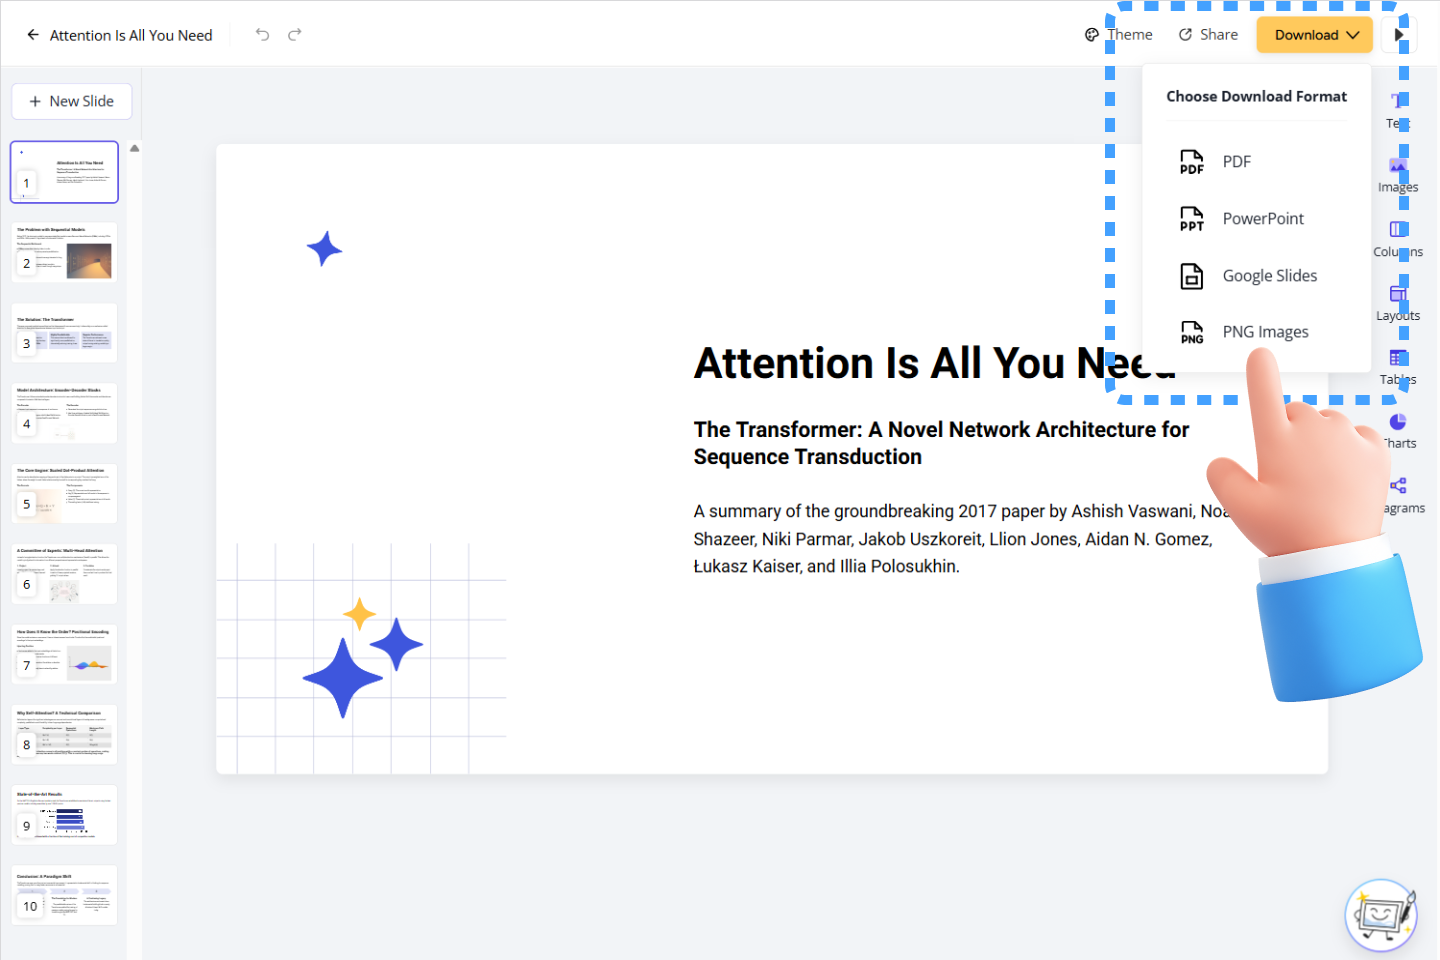Select PNG Images download option
Image resolution: width=1440 pixels, height=960 pixels.
(x=1265, y=332)
